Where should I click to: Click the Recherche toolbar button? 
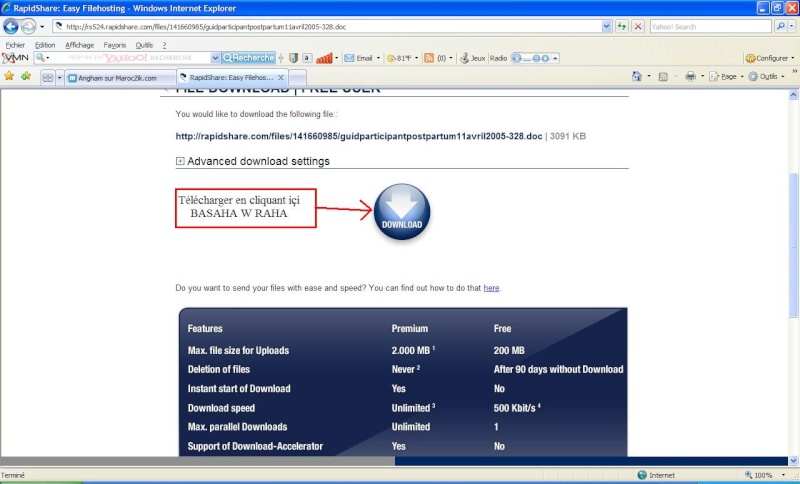click(x=248, y=58)
